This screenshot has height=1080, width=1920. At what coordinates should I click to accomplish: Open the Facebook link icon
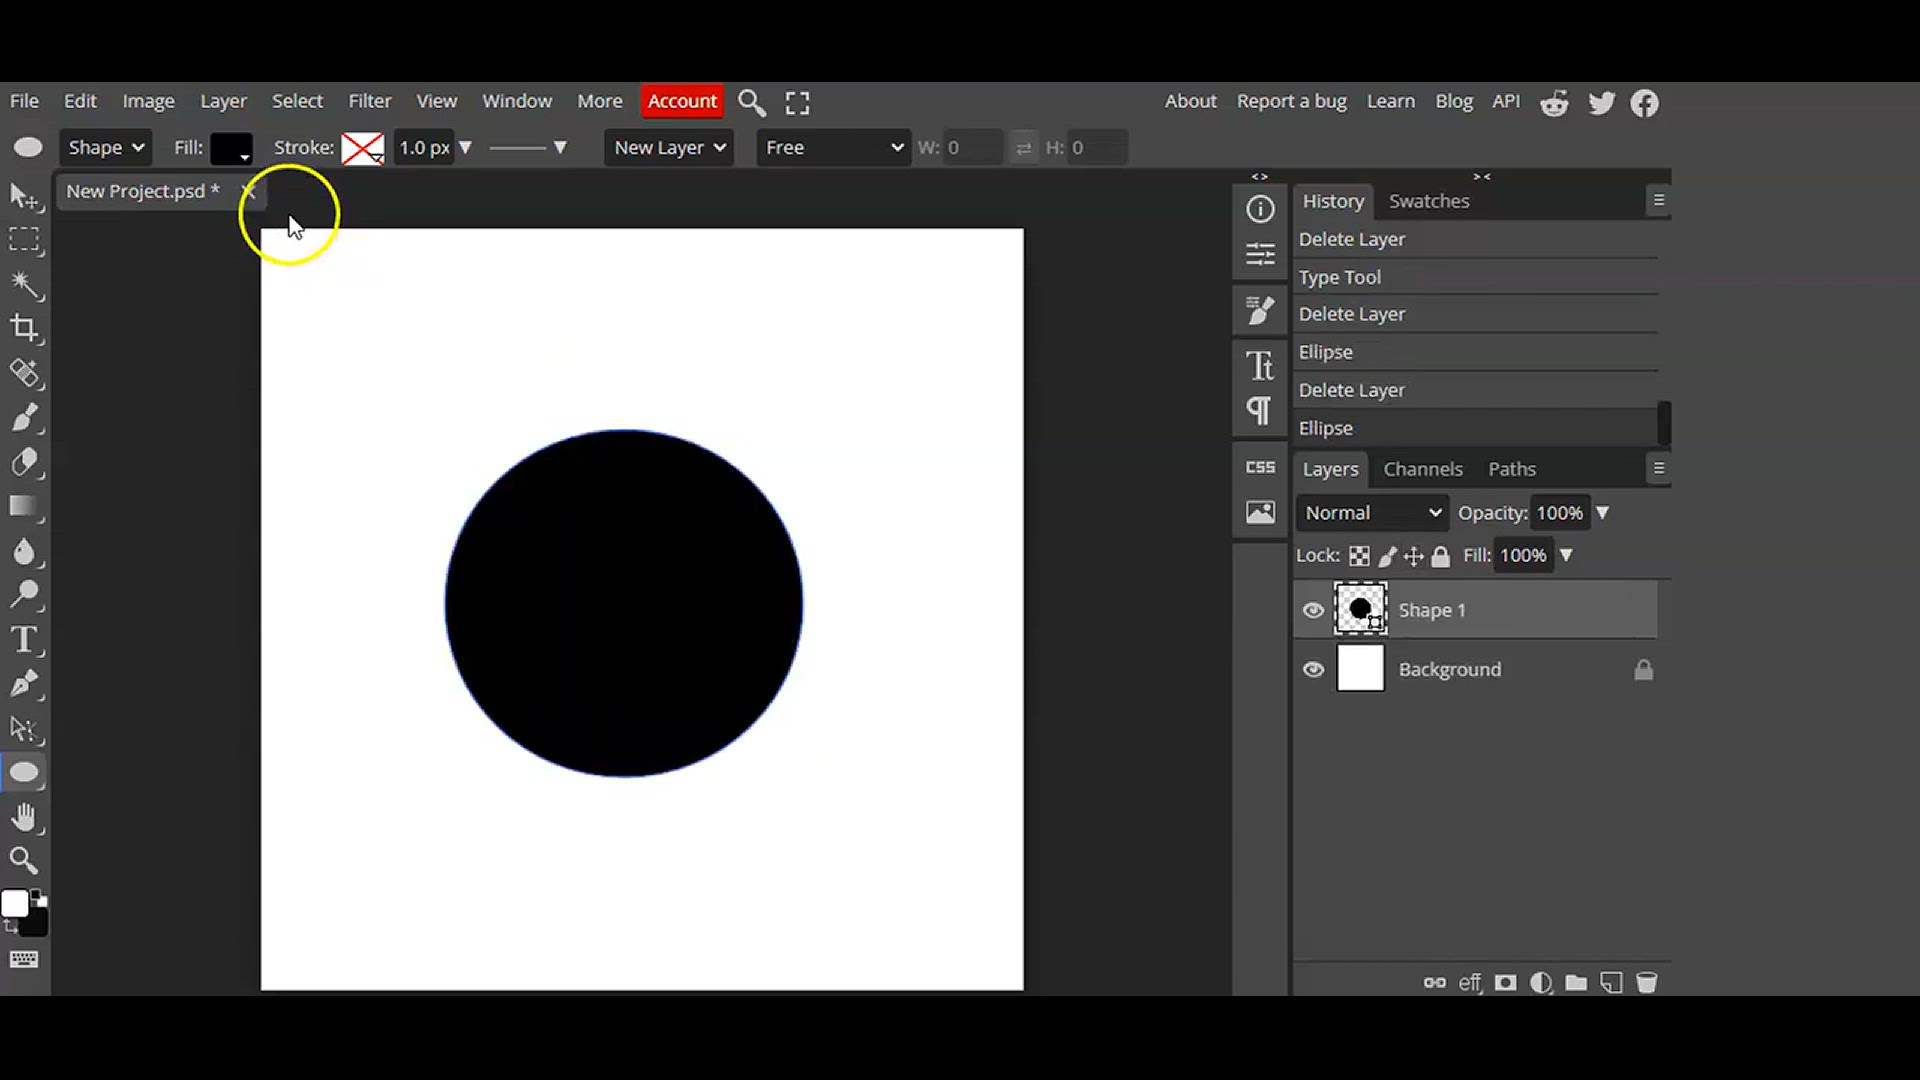pyautogui.click(x=1645, y=103)
